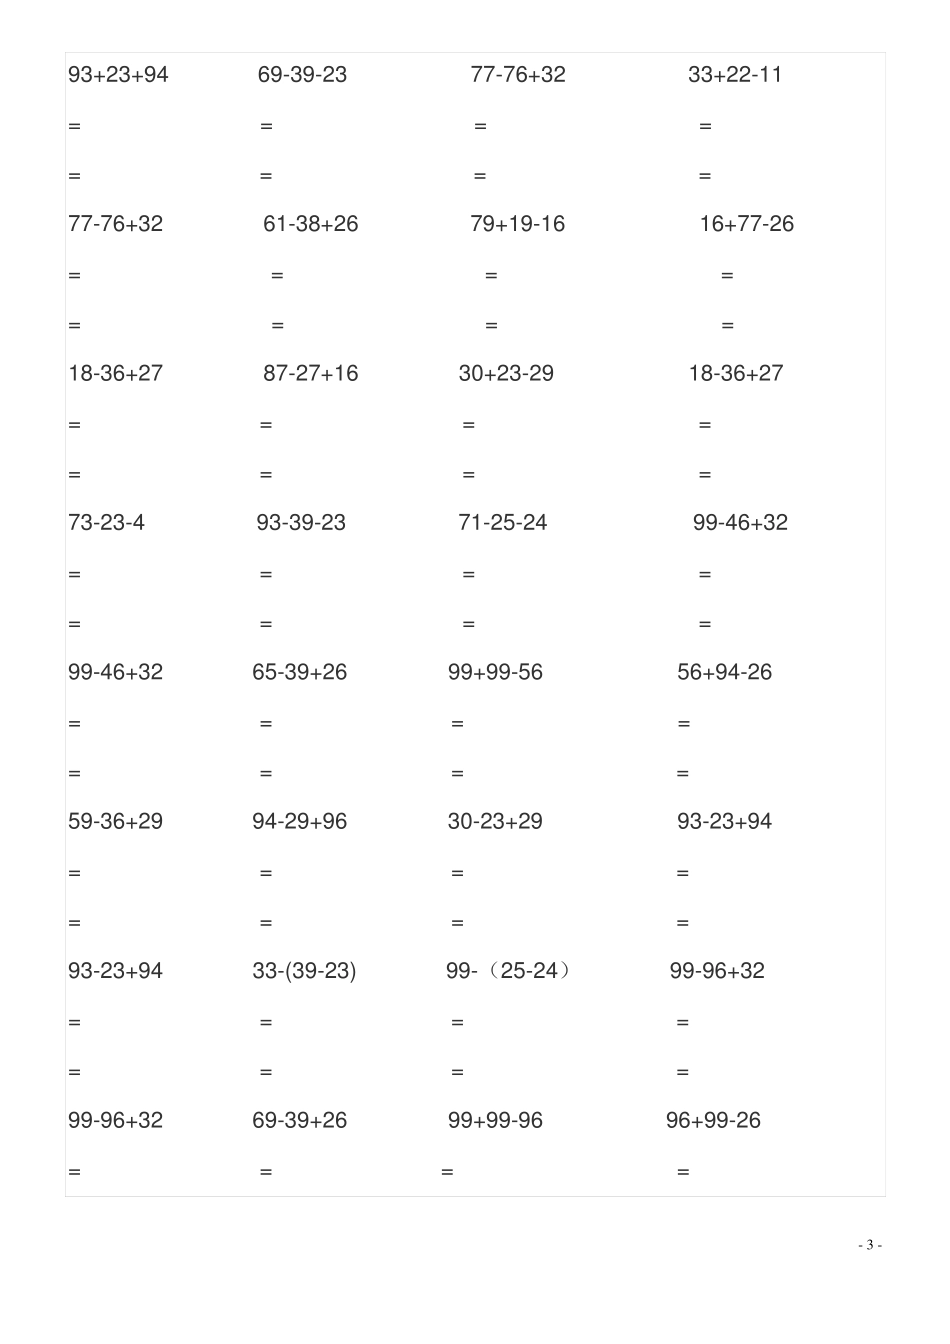Click the problem 33+22-11

[x=735, y=75]
